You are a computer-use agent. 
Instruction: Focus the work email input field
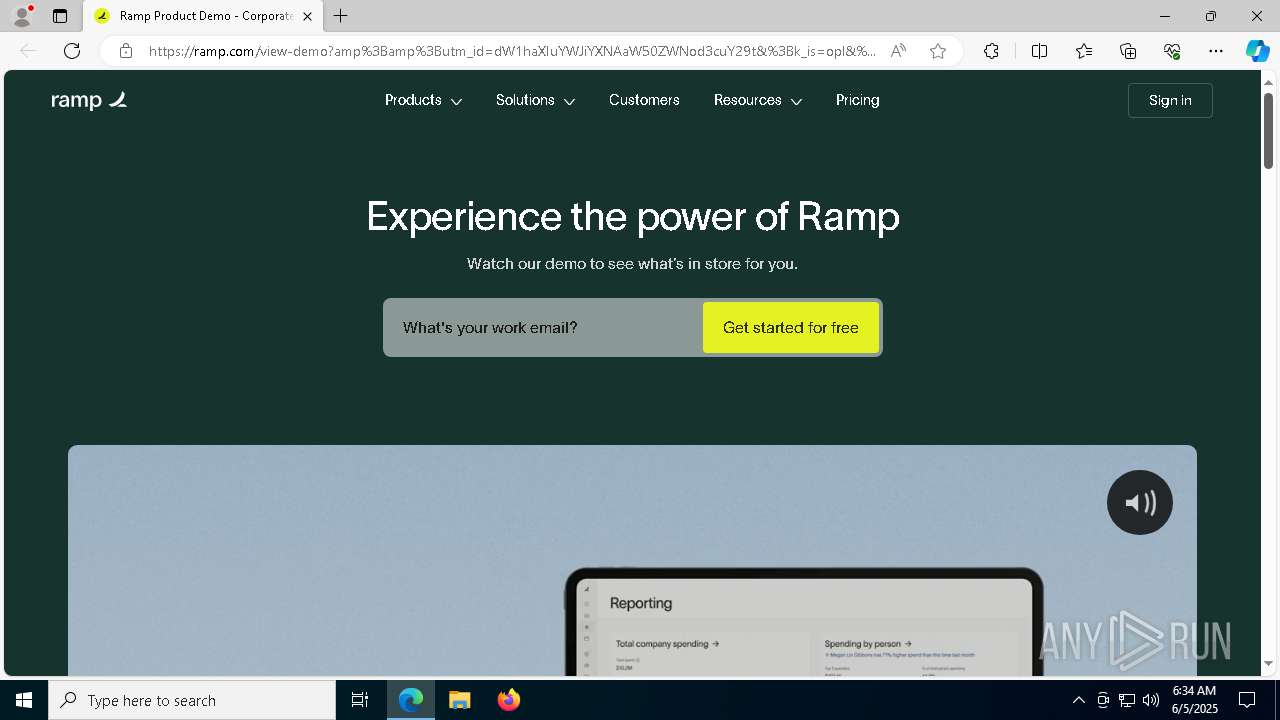point(543,327)
